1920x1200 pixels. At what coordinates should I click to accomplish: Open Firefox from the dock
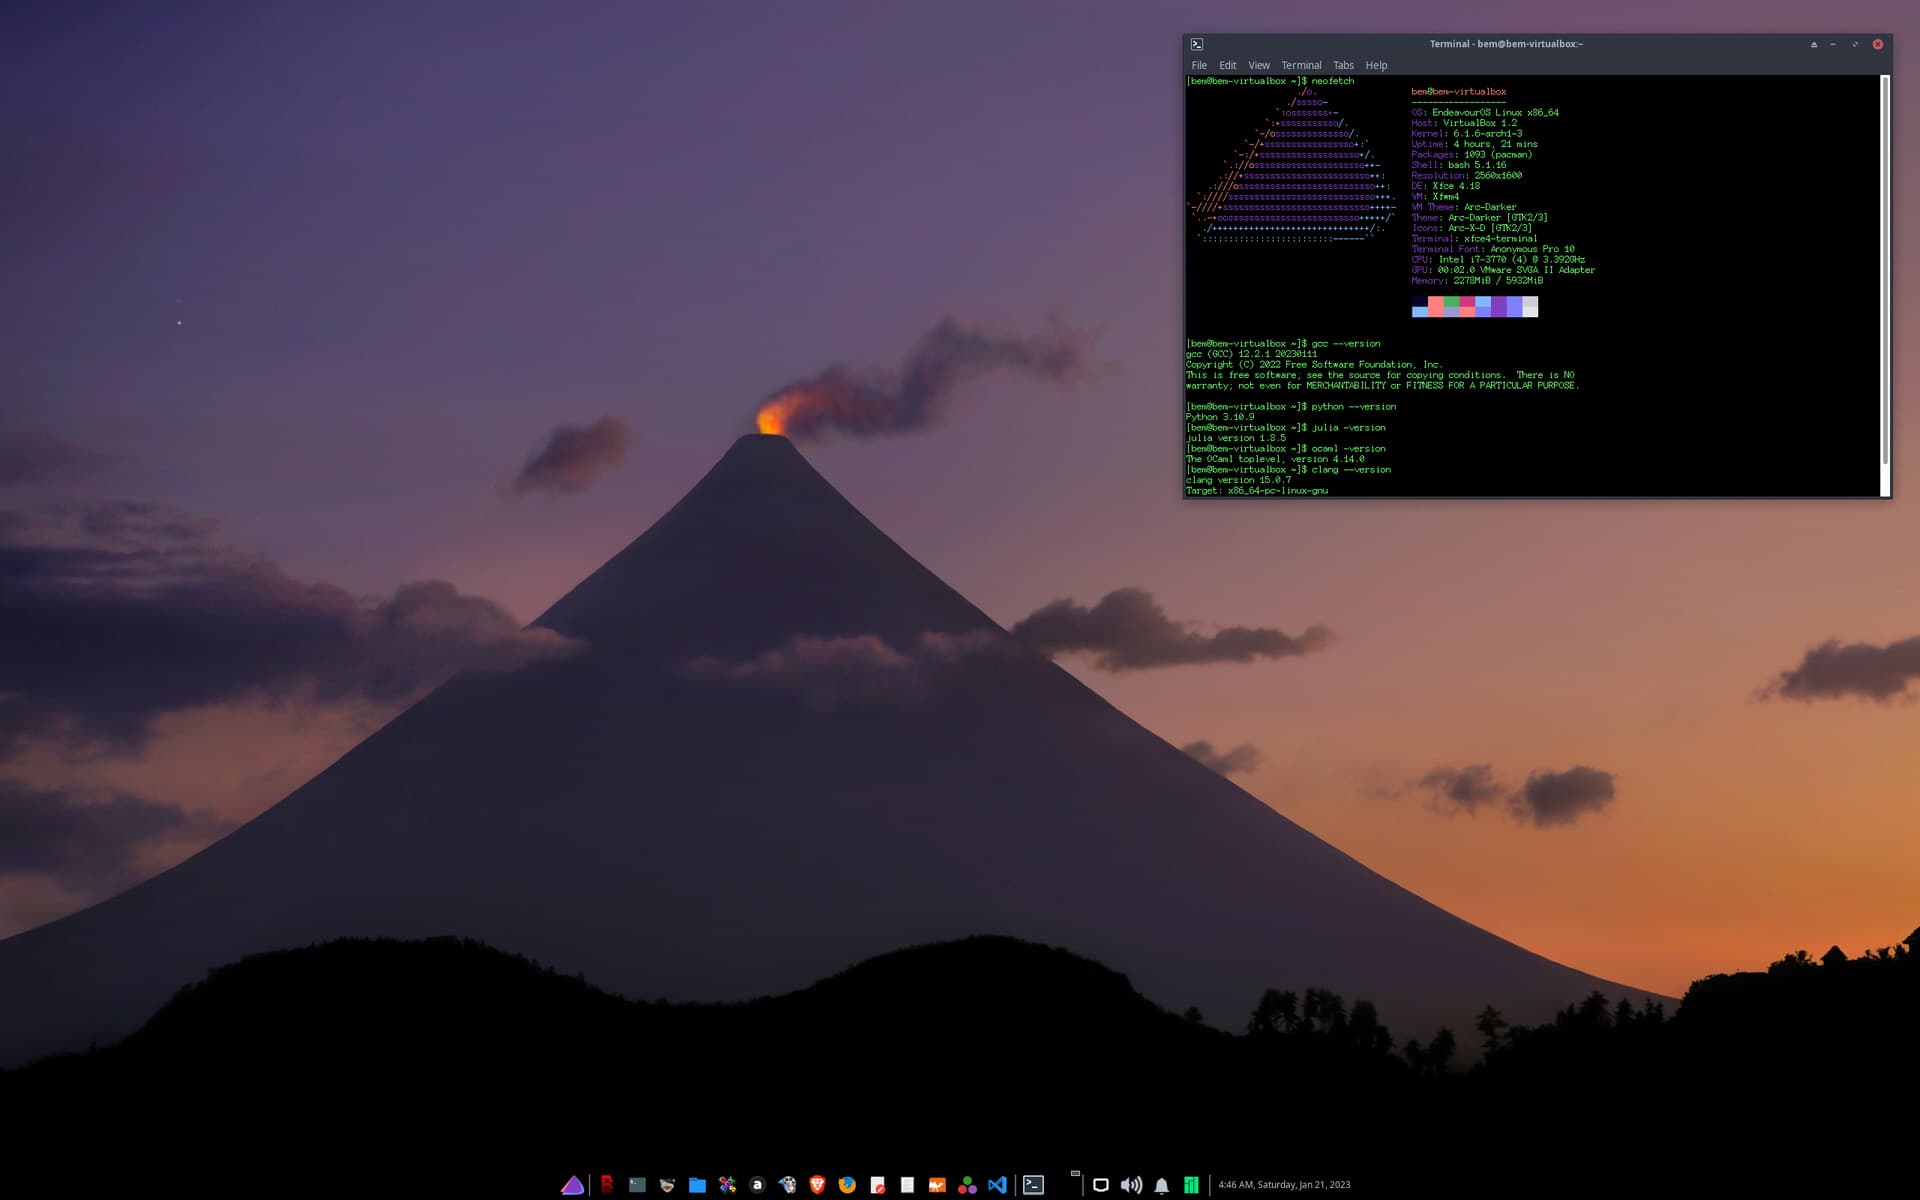[x=845, y=1184]
